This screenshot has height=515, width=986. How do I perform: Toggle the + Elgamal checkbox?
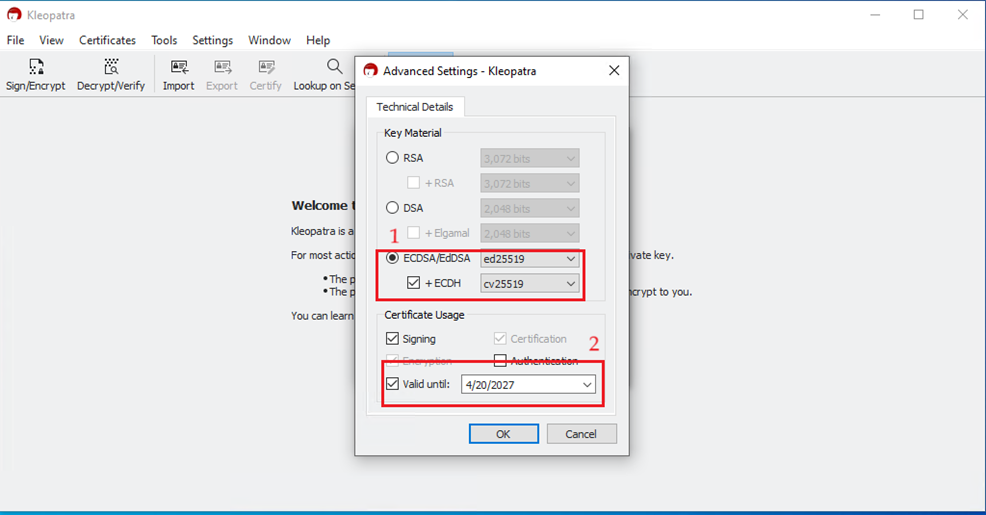[x=413, y=233]
